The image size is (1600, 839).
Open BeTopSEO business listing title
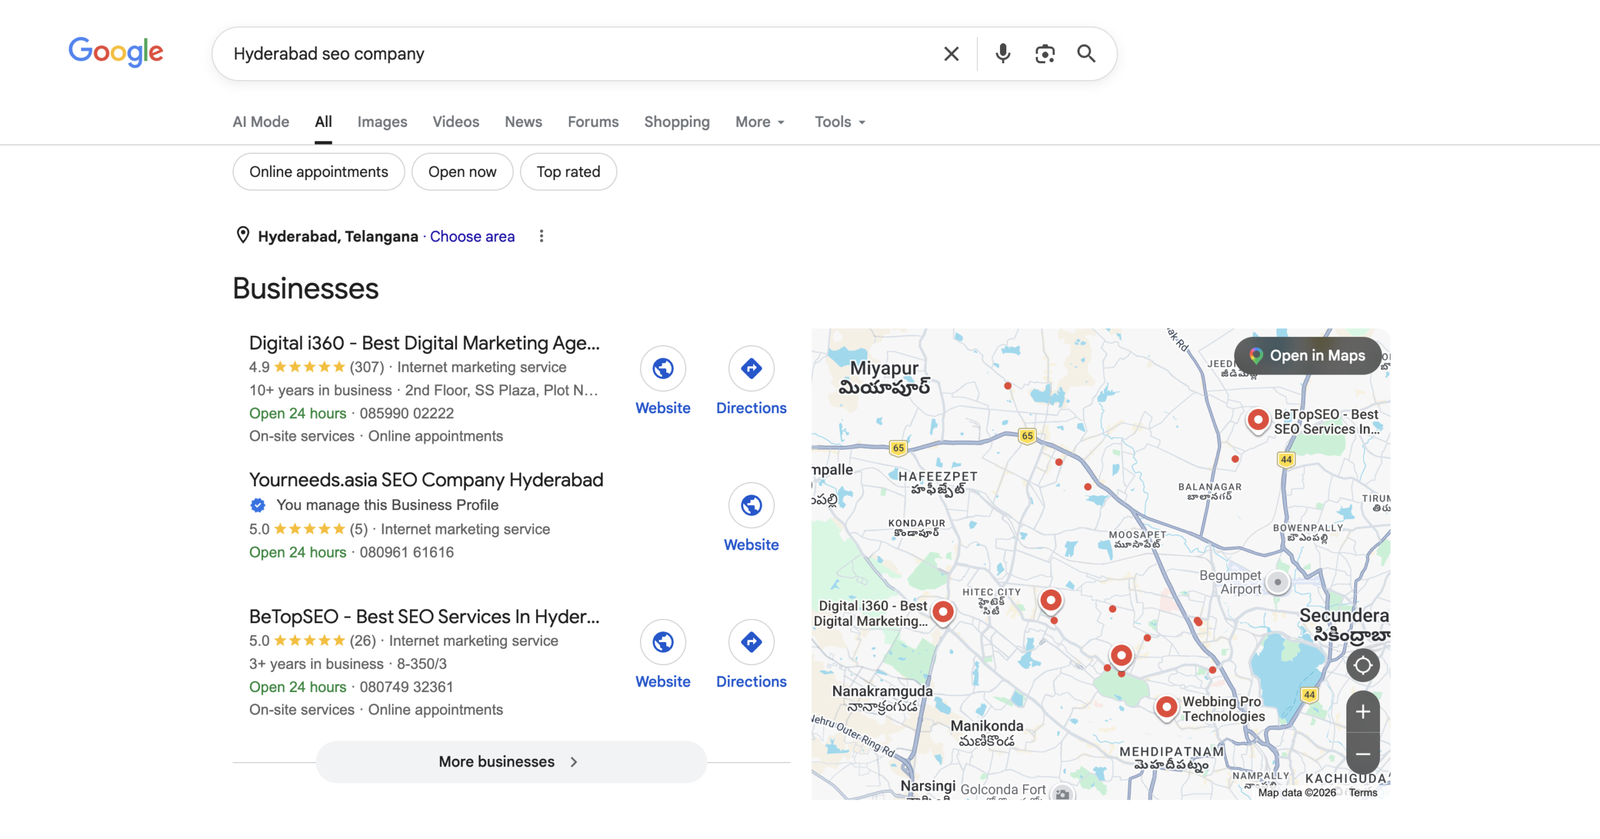(x=424, y=617)
